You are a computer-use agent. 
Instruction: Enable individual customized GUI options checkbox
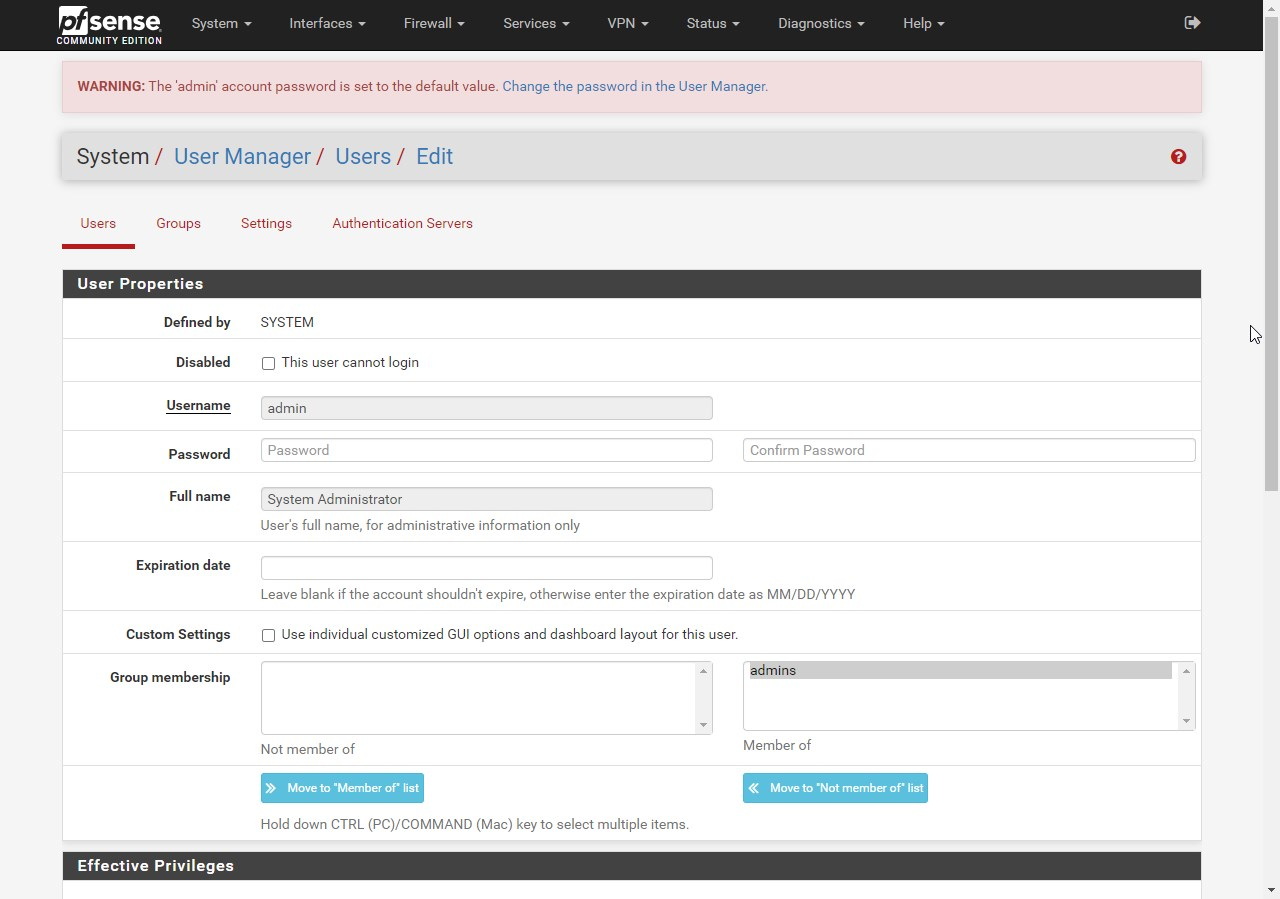coord(268,635)
